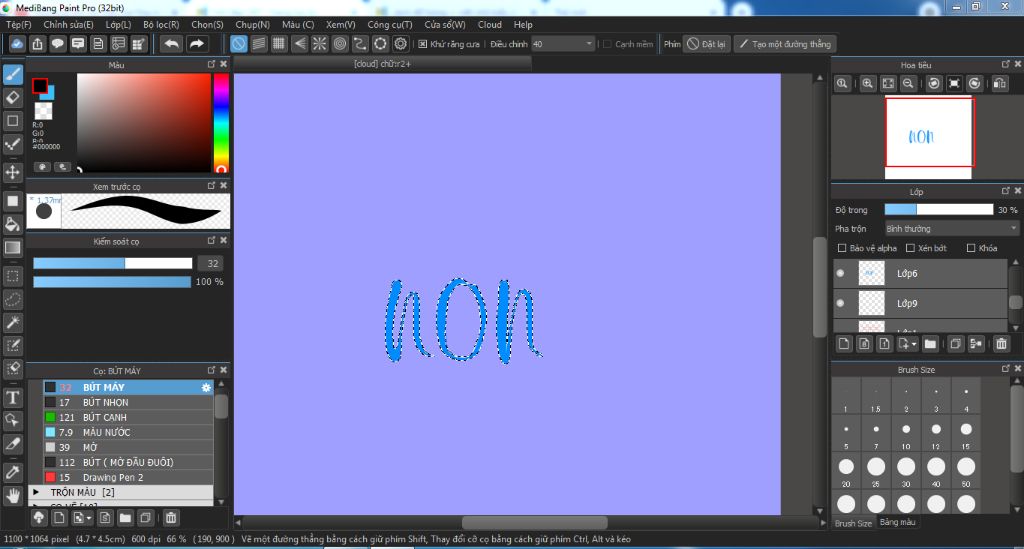Open the cloud save icon in toolbar
Screen dimensions: 1024x549
tap(17, 44)
